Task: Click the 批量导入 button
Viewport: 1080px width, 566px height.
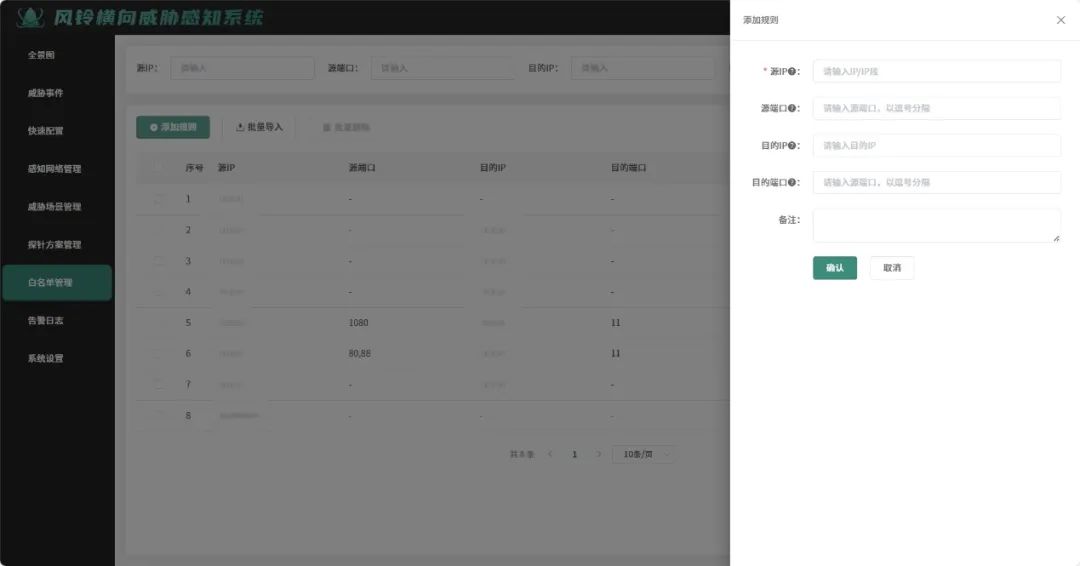Action: (259, 127)
